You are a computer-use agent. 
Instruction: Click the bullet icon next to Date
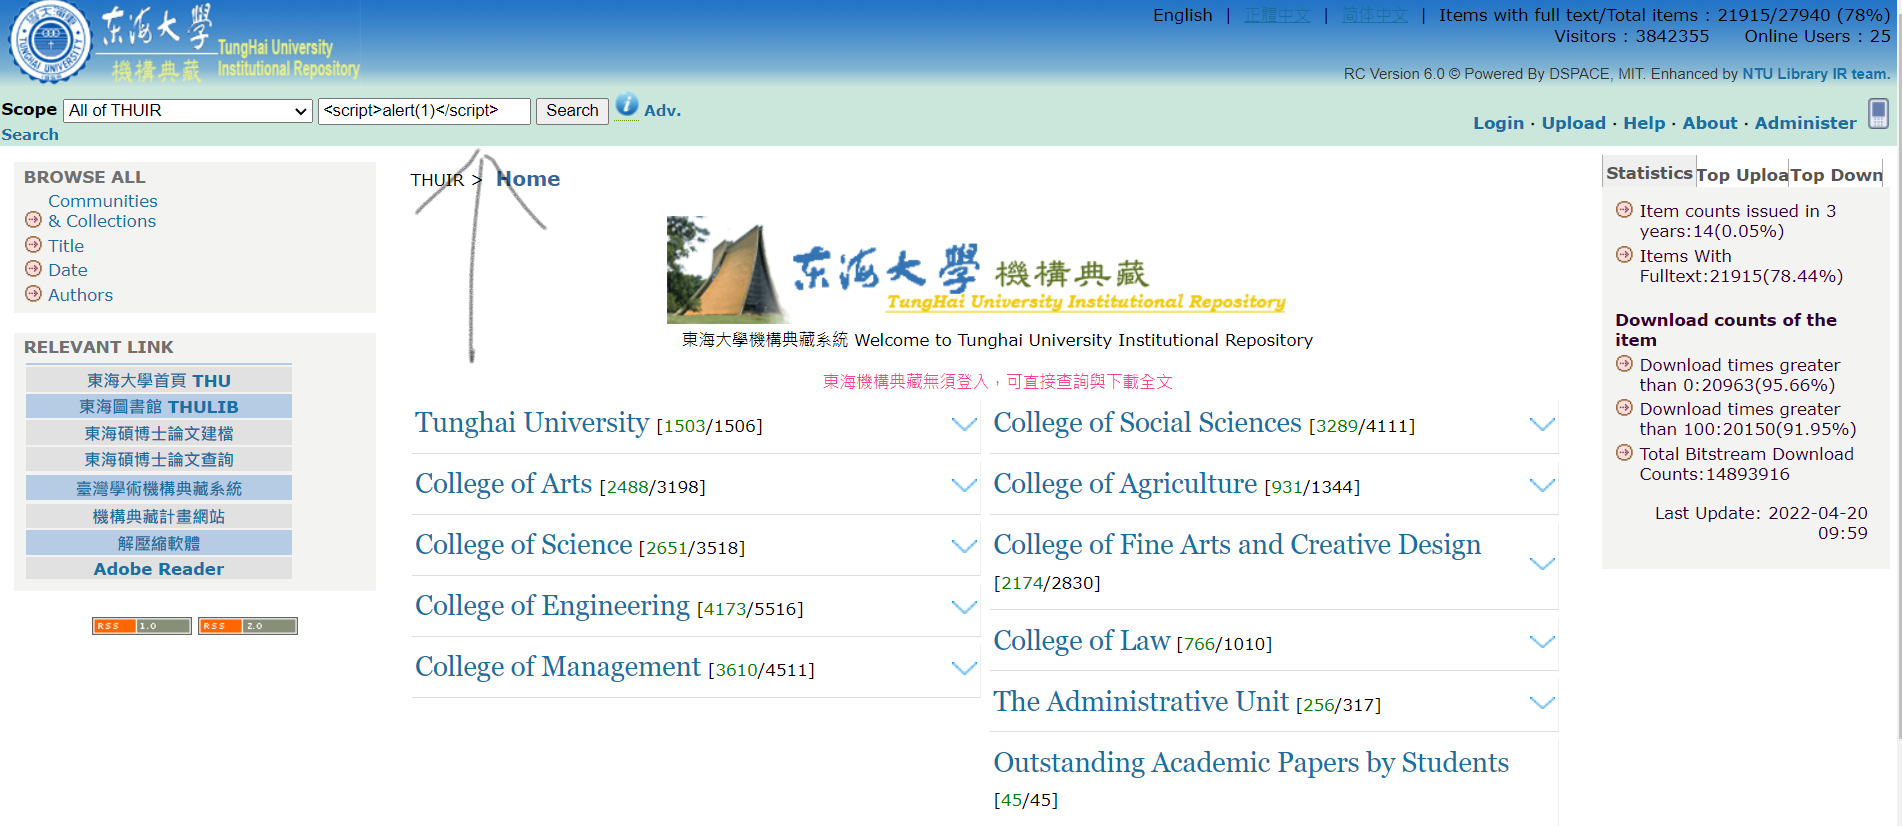[33, 269]
